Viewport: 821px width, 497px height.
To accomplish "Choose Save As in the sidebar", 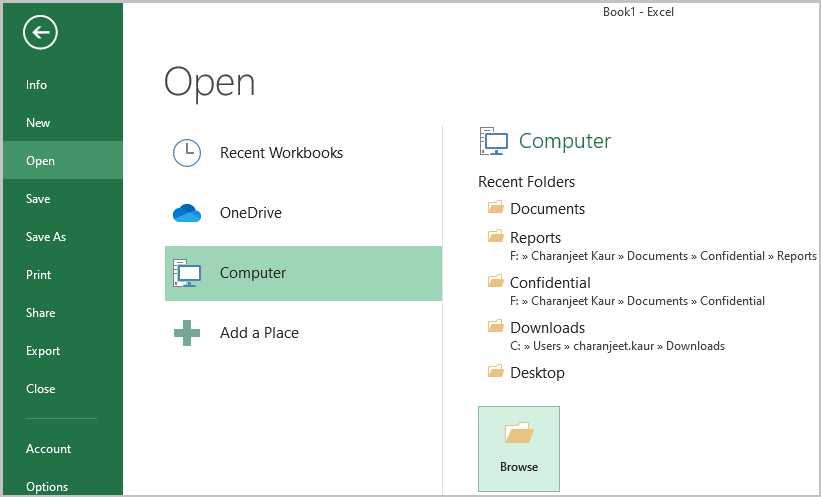I will pos(63,237).
